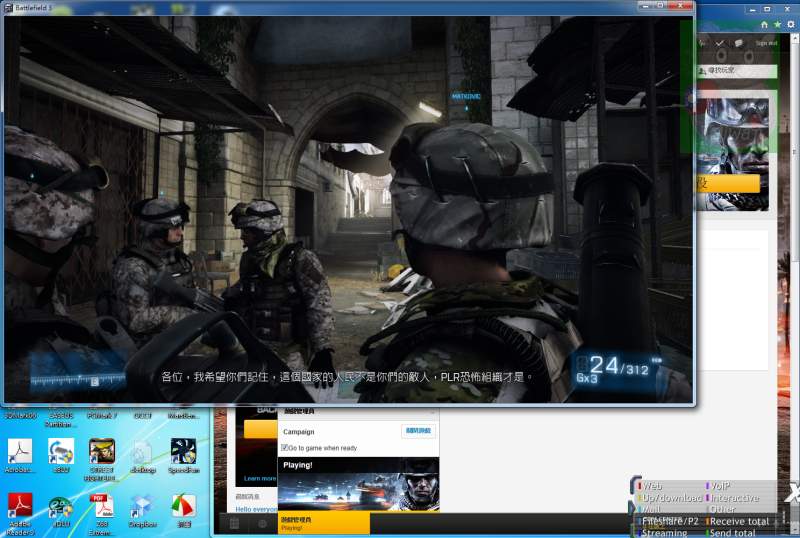The width and height of the screenshot is (800, 538).
Task: Minimize the Battlelog browser window
Action: click(x=752, y=9)
